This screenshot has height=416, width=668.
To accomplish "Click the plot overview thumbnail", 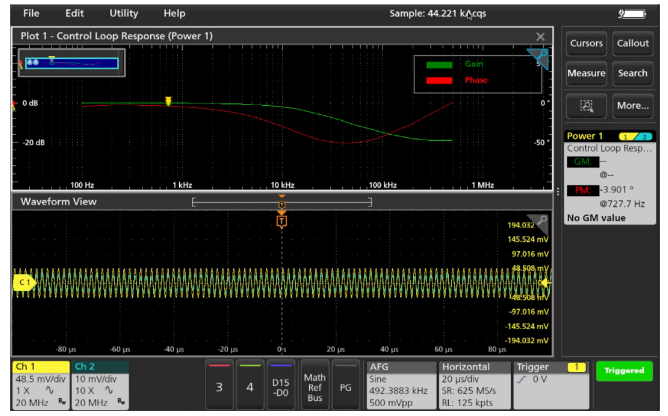I will click(x=72, y=63).
